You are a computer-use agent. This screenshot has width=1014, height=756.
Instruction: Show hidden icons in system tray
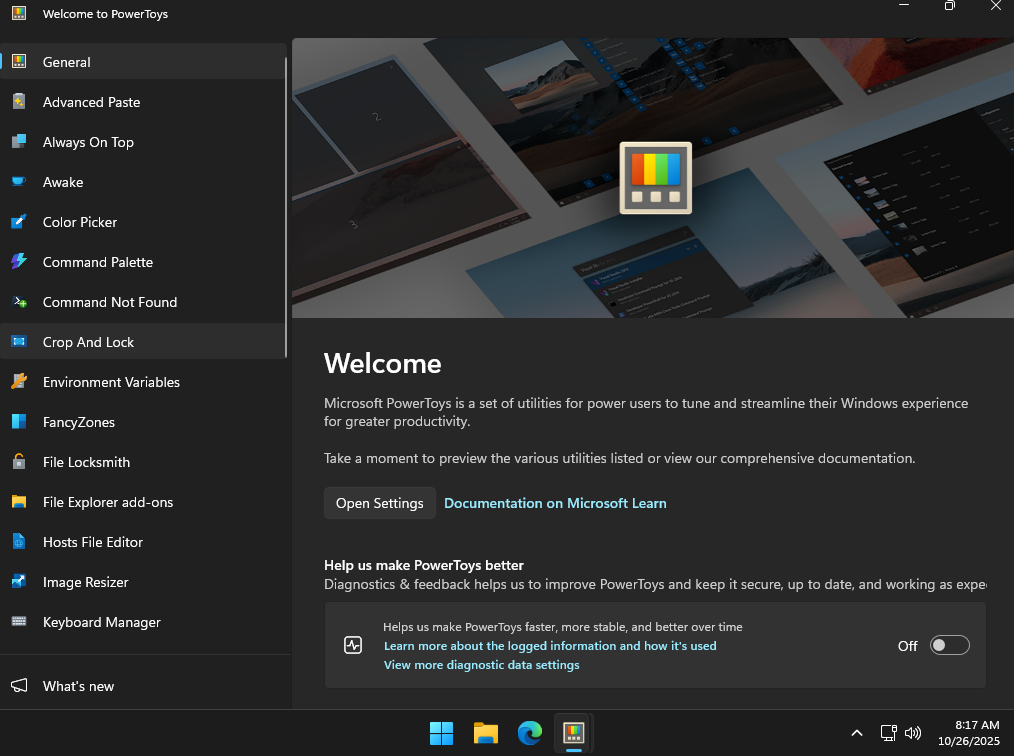(x=856, y=733)
